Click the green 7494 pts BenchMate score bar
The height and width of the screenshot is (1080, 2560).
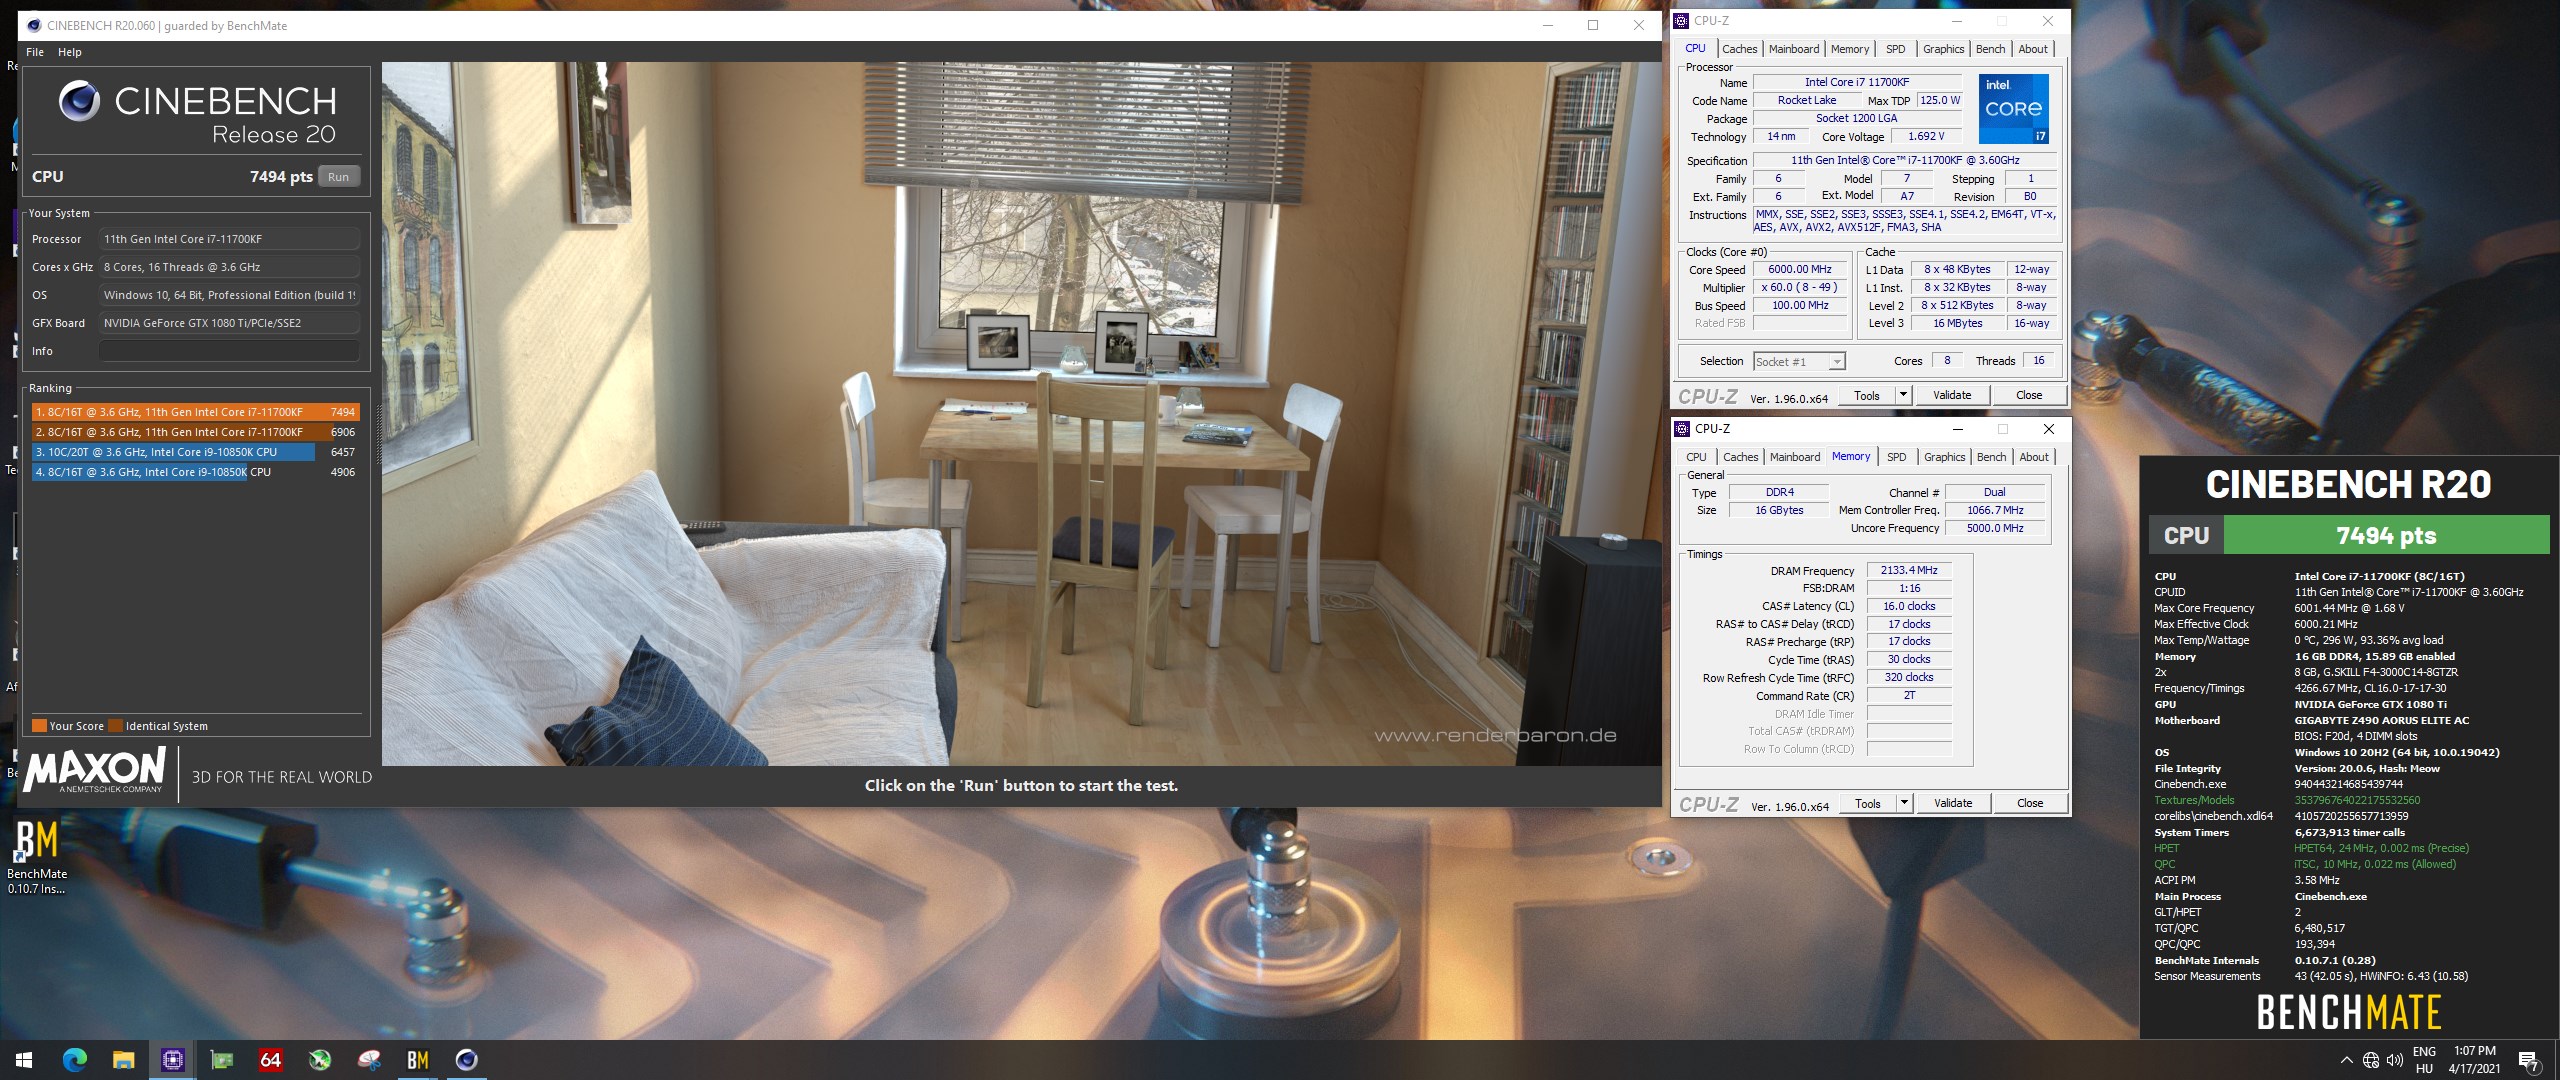[x=2385, y=535]
